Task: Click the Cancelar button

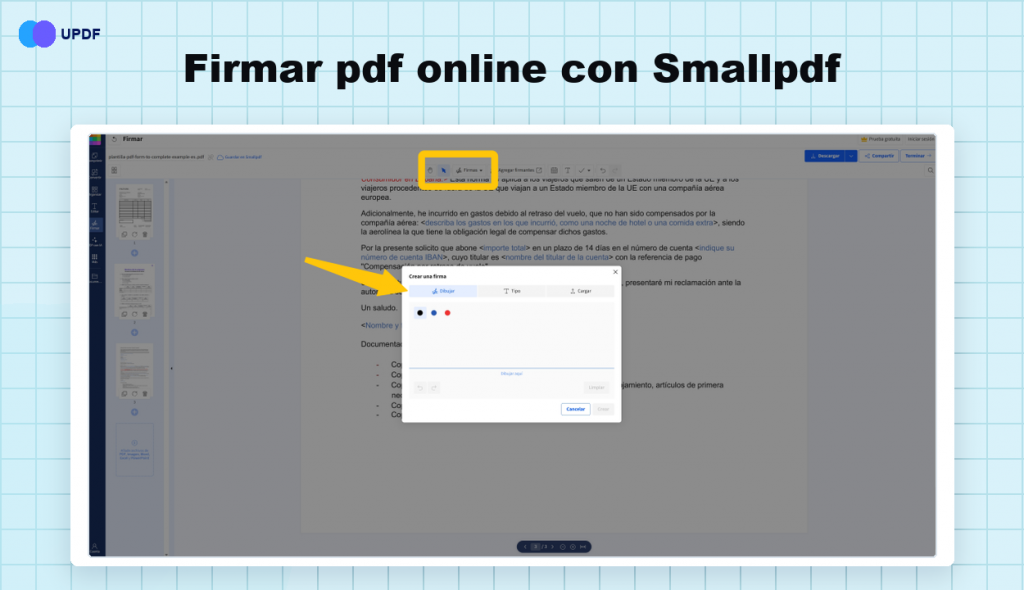Action: click(x=575, y=409)
